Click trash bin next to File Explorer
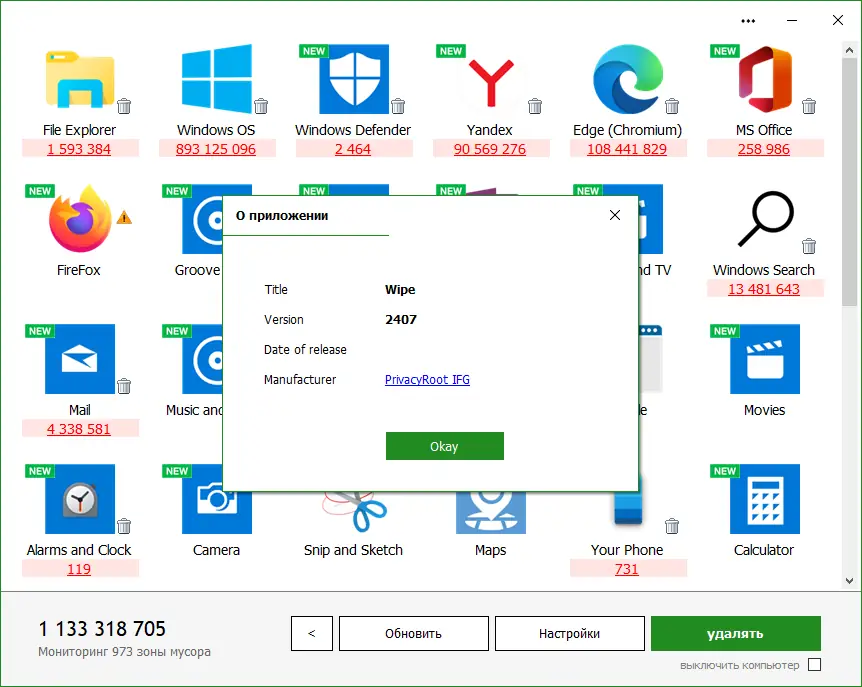This screenshot has height=687, width=862. pos(124,106)
